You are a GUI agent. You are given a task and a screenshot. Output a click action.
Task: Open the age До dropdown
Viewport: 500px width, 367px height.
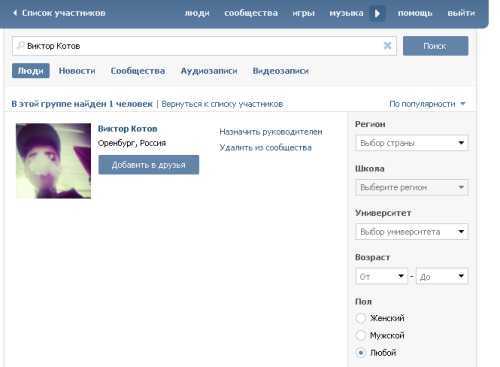(x=442, y=276)
